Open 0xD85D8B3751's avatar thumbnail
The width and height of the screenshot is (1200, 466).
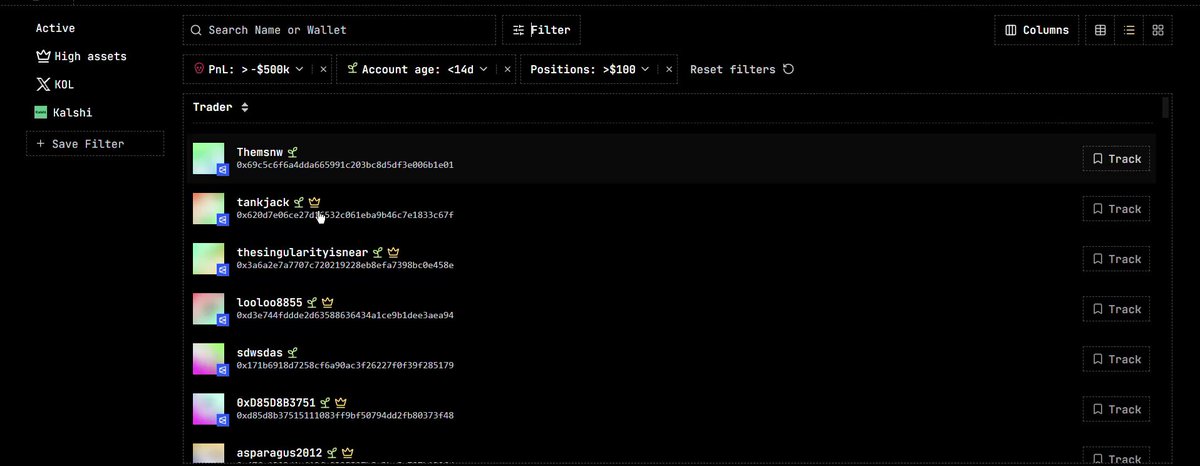click(209, 409)
